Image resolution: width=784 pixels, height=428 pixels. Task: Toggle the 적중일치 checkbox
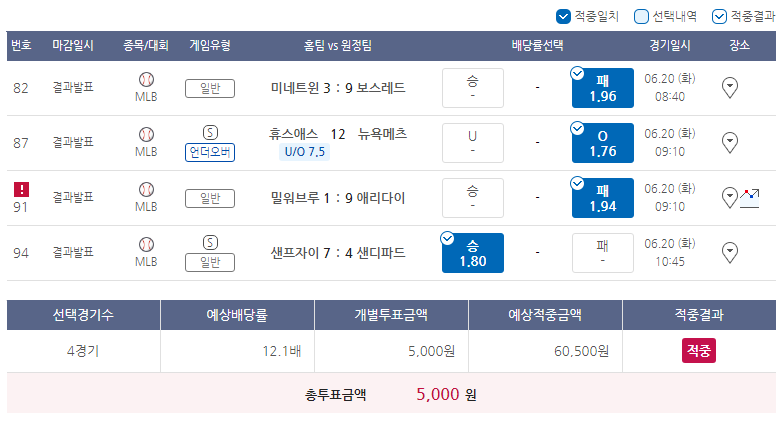point(563,16)
